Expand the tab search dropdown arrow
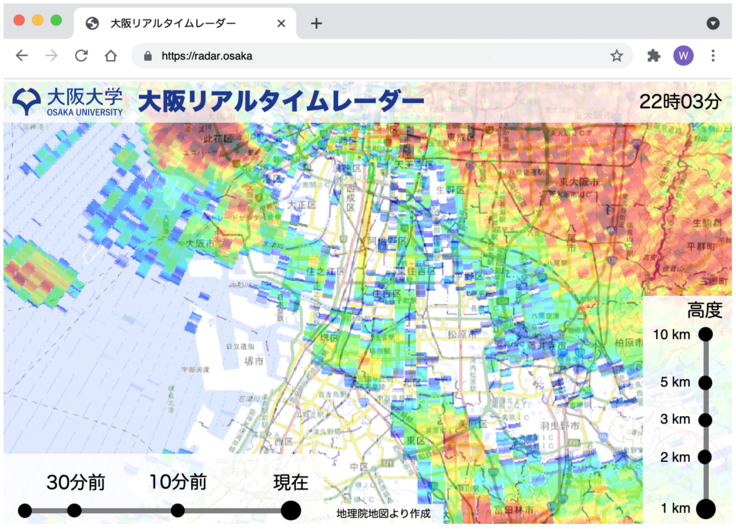This screenshot has height=529, width=736. 713,23
